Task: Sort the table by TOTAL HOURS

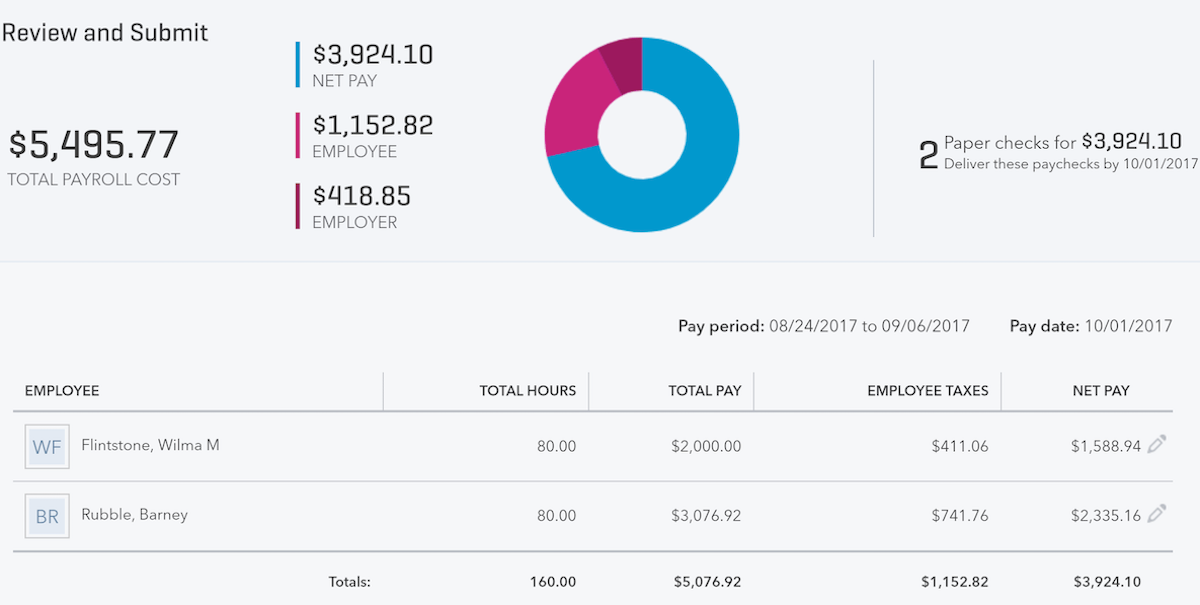Action: click(x=527, y=391)
